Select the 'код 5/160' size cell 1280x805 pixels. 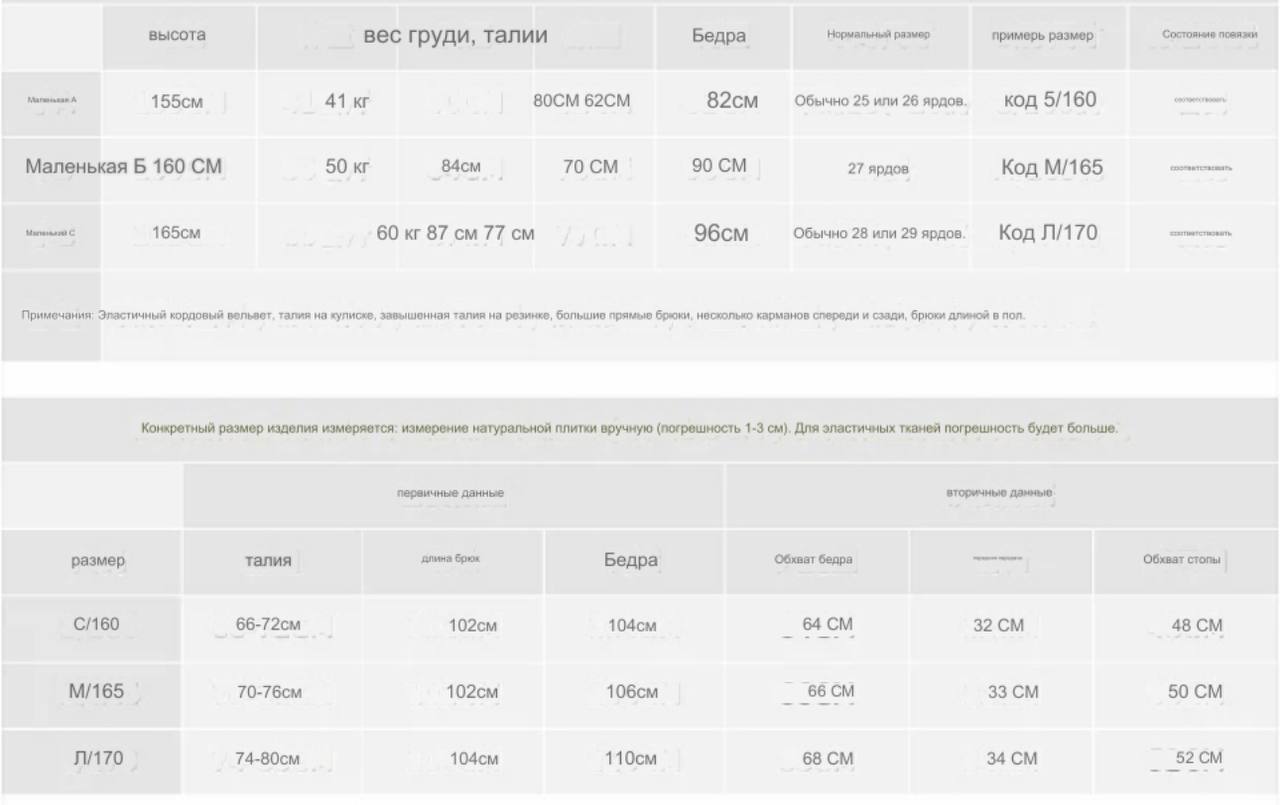pyautogui.click(x=1049, y=99)
